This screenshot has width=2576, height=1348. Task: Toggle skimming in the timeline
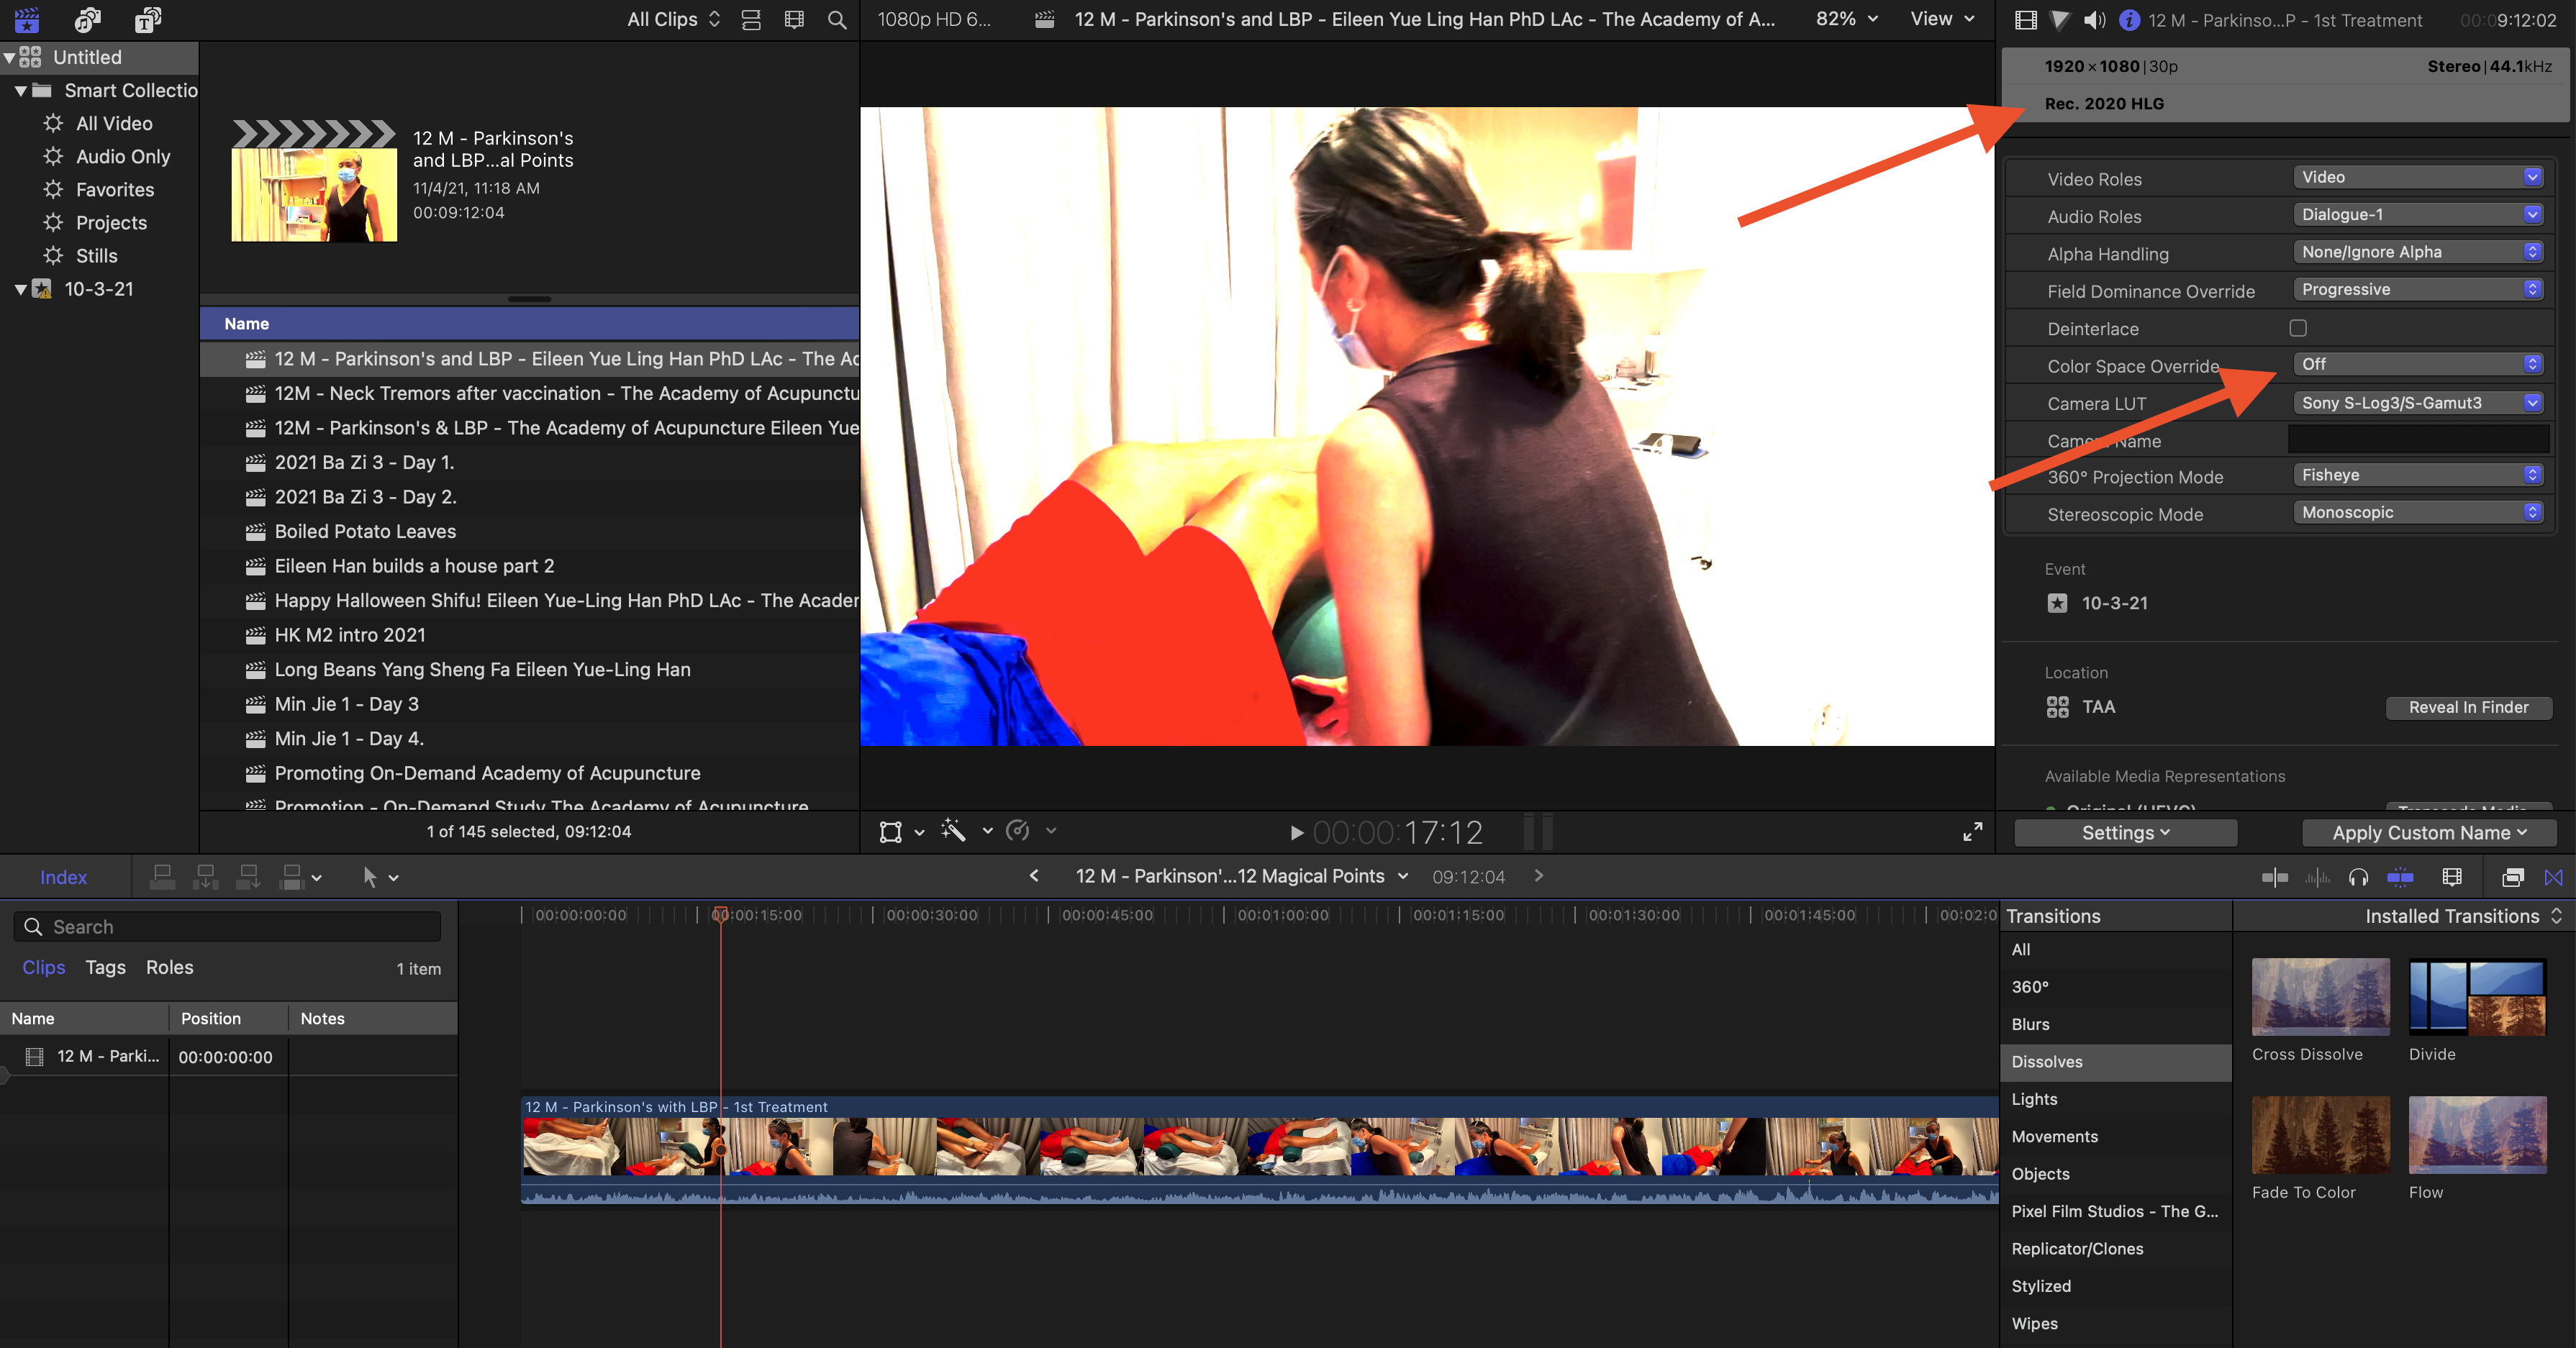pos(2274,877)
